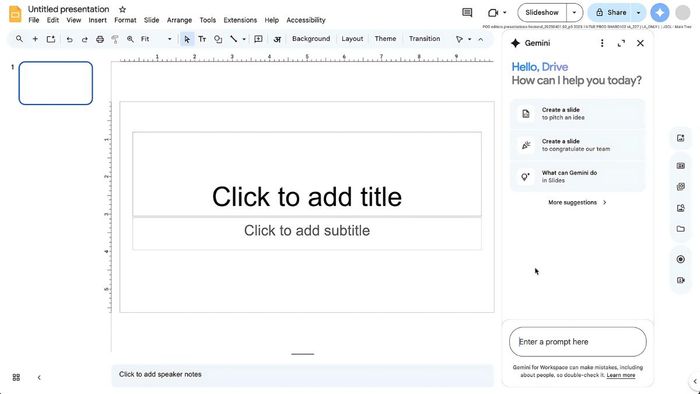Click to add speaker notes
Screen dimensions: 700x394
302,374
